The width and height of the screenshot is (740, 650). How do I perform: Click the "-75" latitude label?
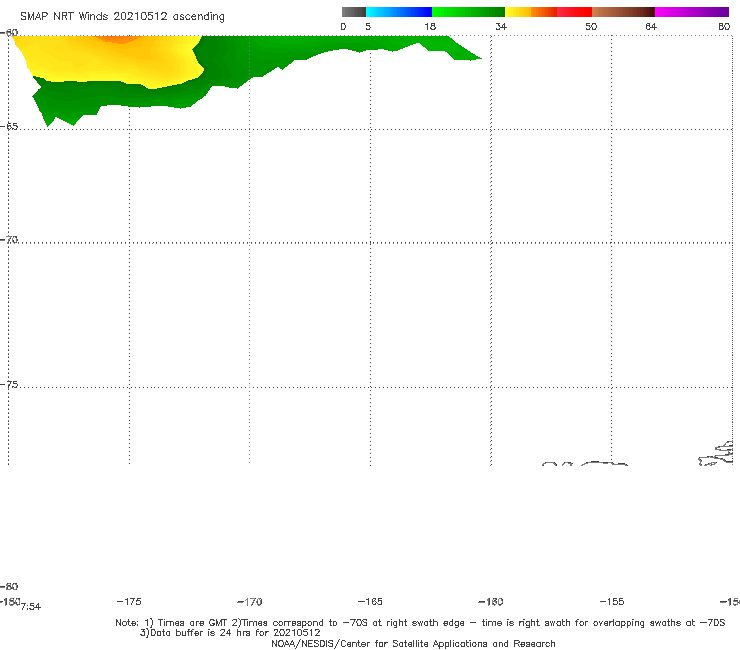(9, 385)
